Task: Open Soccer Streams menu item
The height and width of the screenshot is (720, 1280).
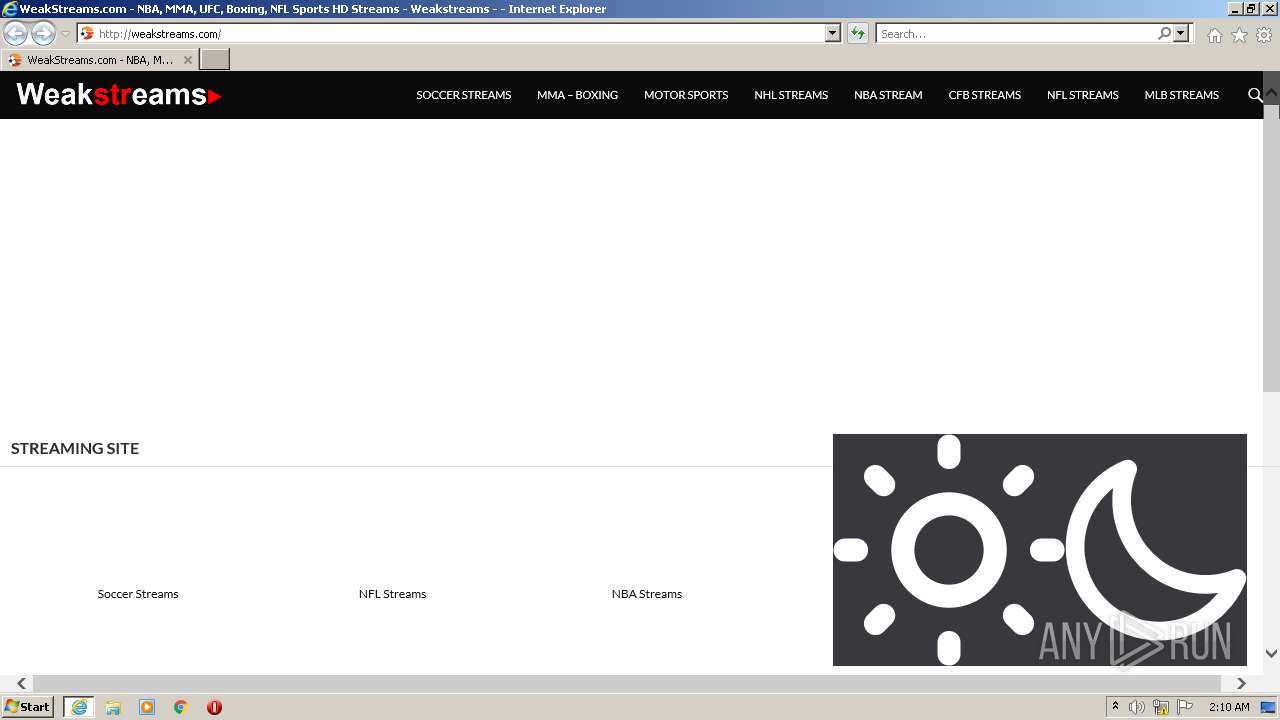Action: [463, 95]
